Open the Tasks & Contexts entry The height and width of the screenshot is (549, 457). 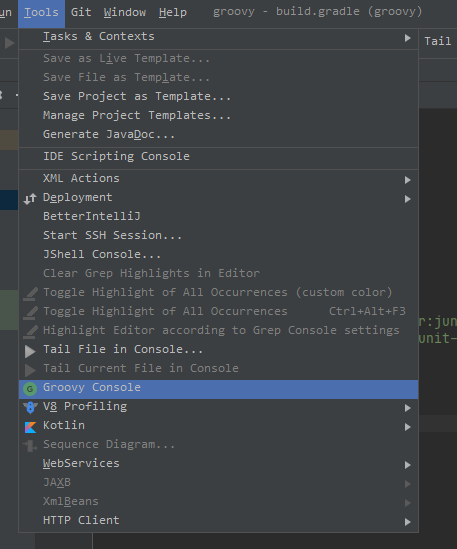(x=219, y=37)
